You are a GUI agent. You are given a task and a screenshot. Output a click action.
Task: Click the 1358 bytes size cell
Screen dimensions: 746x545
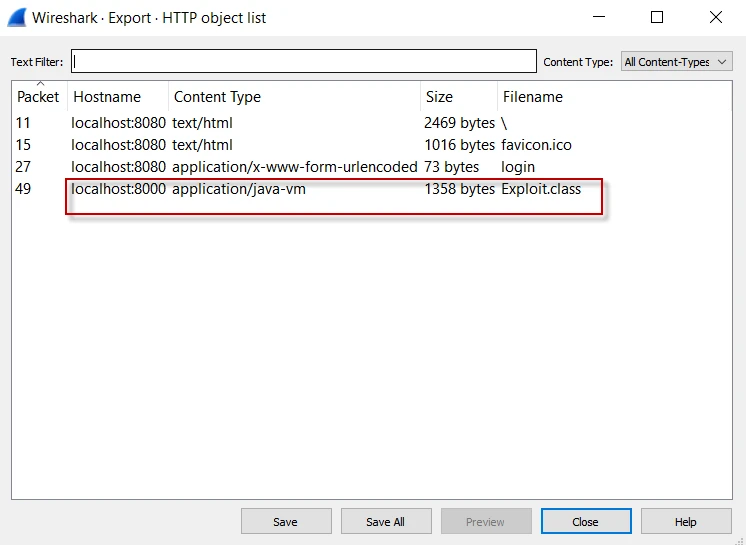pyautogui.click(x=459, y=189)
